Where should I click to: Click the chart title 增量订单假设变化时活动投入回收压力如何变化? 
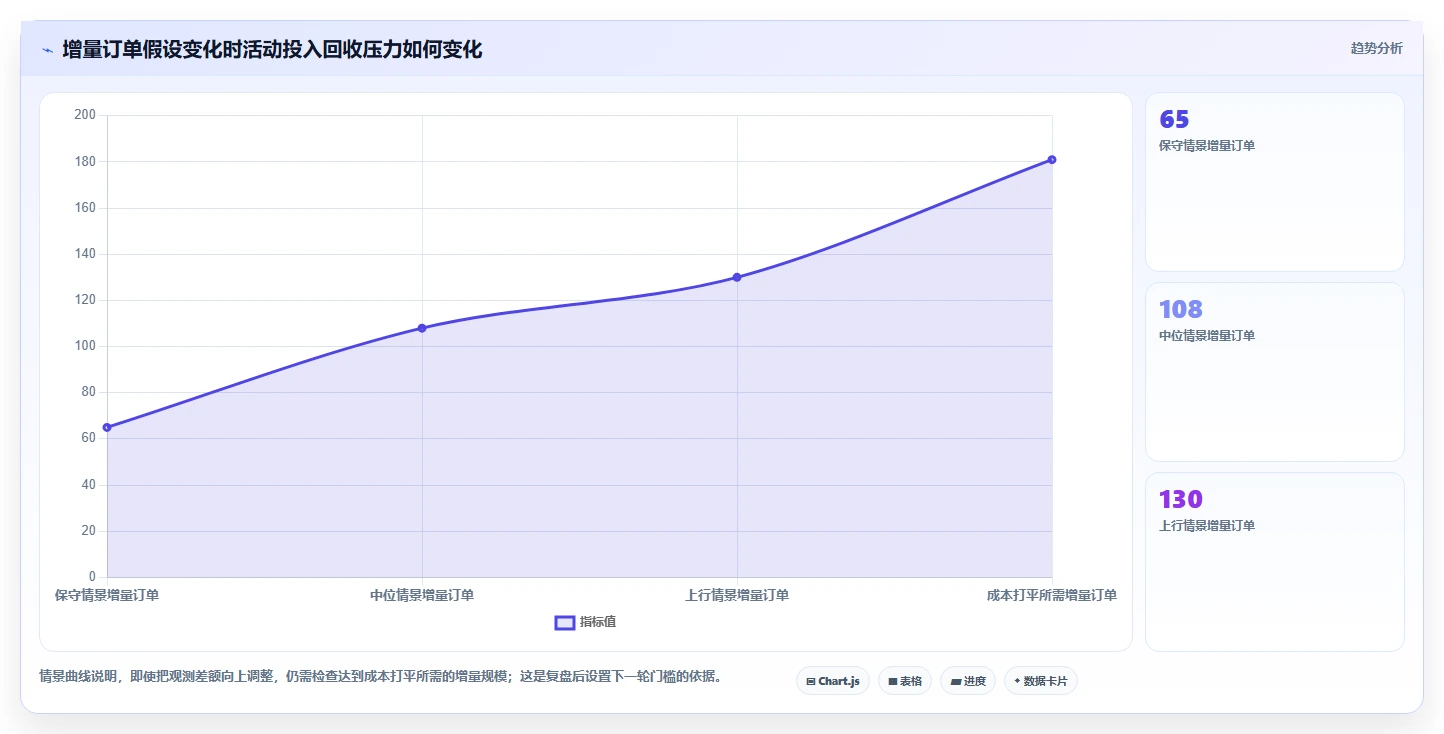pos(272,49)
